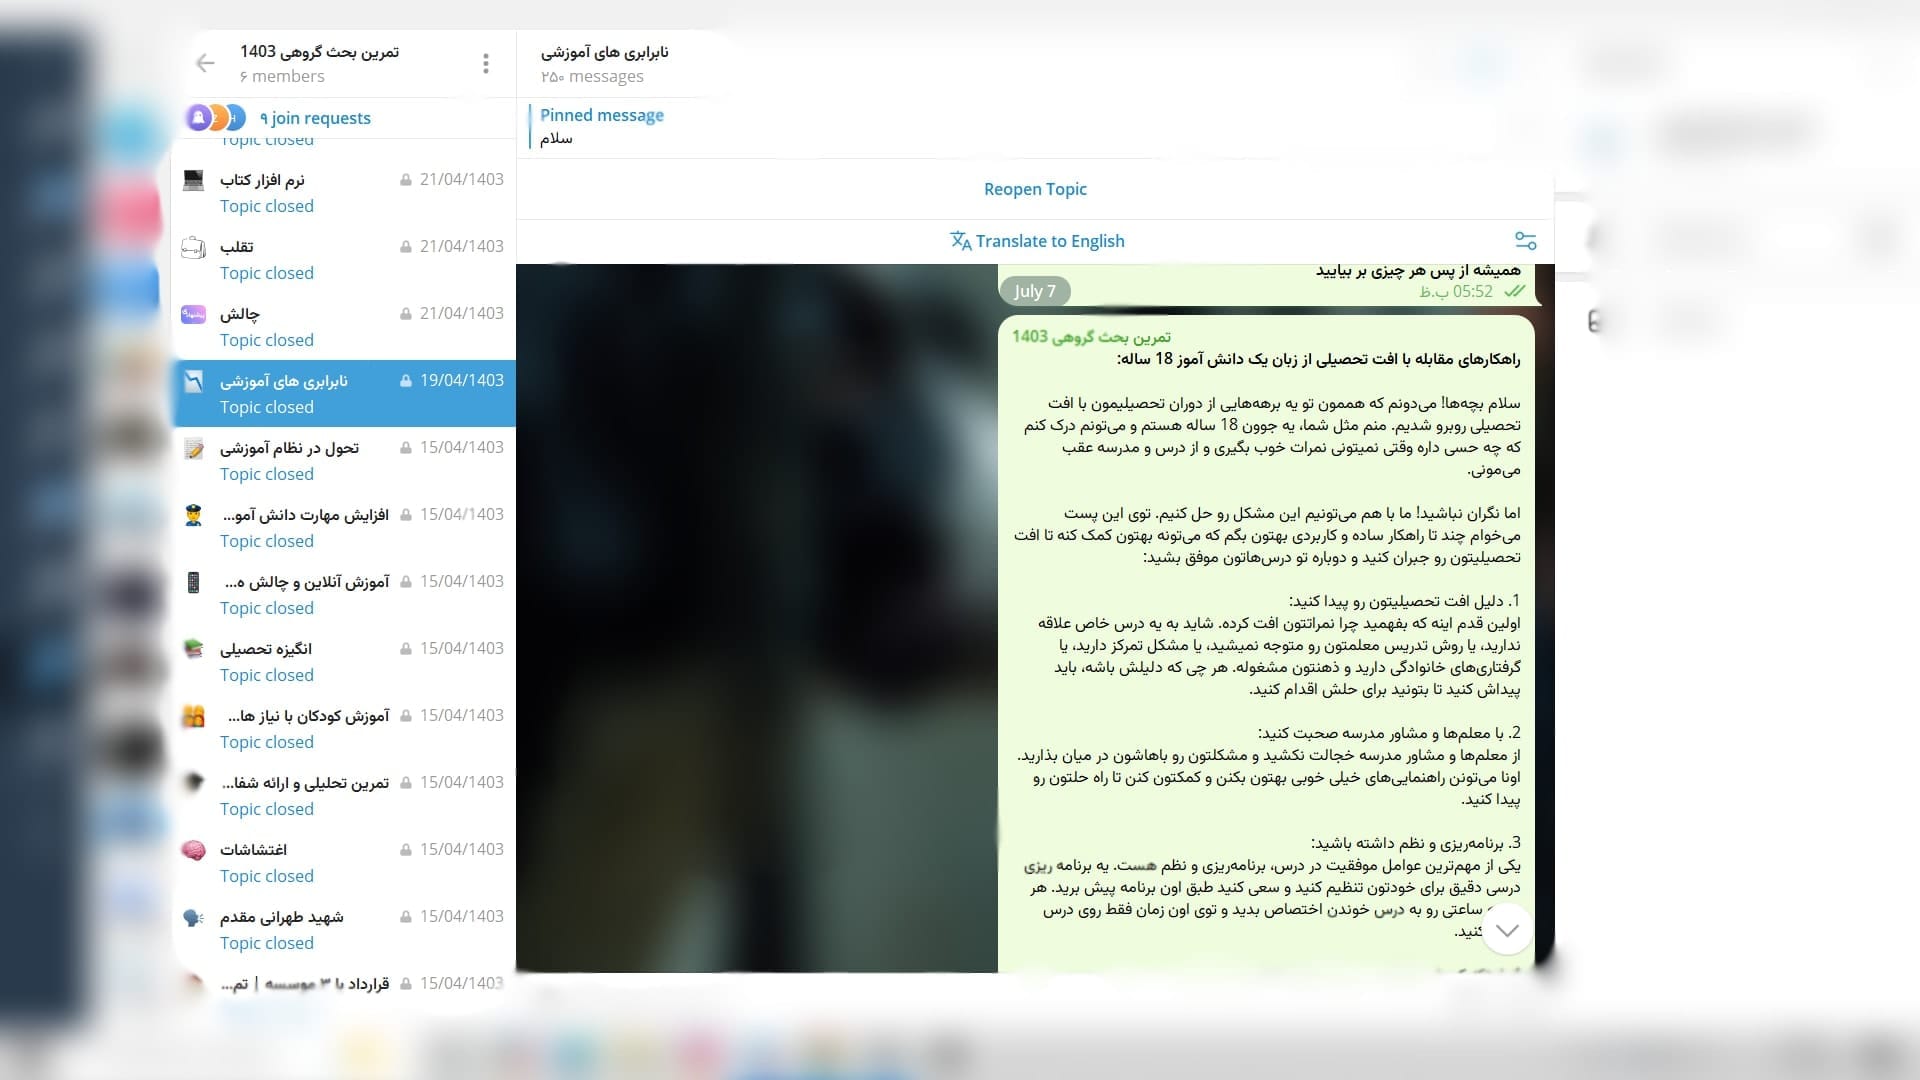Click the brain emoji icon of اغتشاشات topic
1920x1080 pixels.
tap(193, 849)
